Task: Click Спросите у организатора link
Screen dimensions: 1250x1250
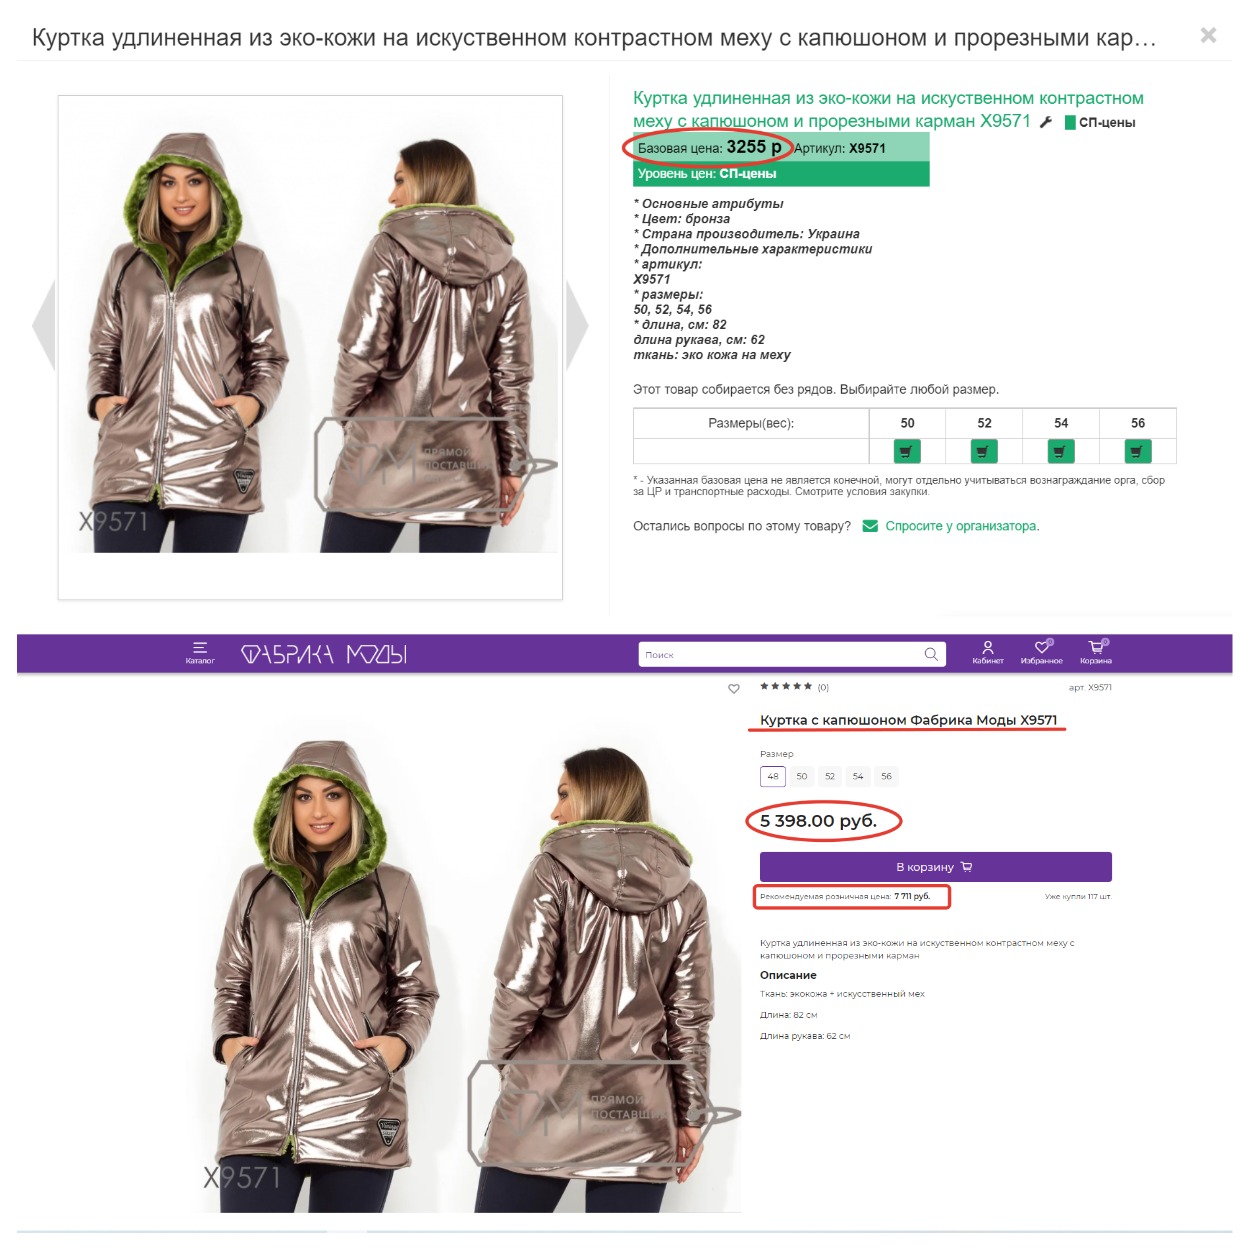Action: (961, 526)
